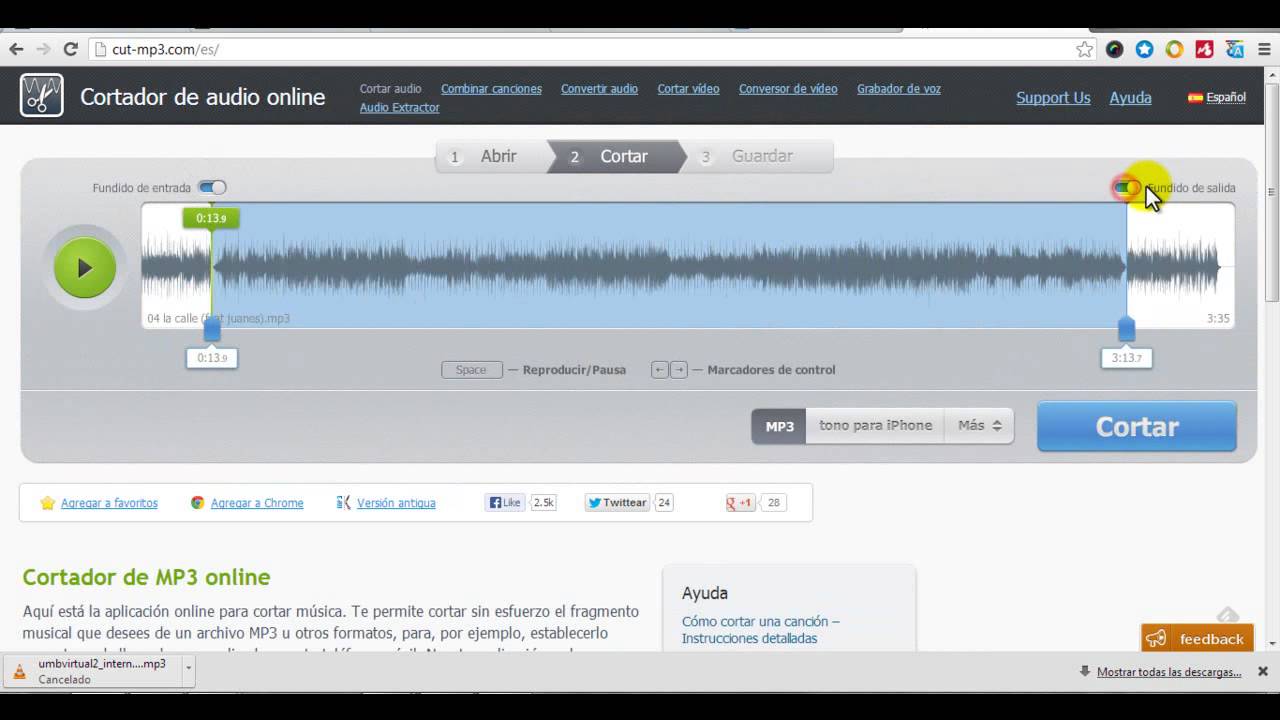Screen dimensions: 1280x720
Task: Click the Spanish flag icon
Action: [1195, 98]
